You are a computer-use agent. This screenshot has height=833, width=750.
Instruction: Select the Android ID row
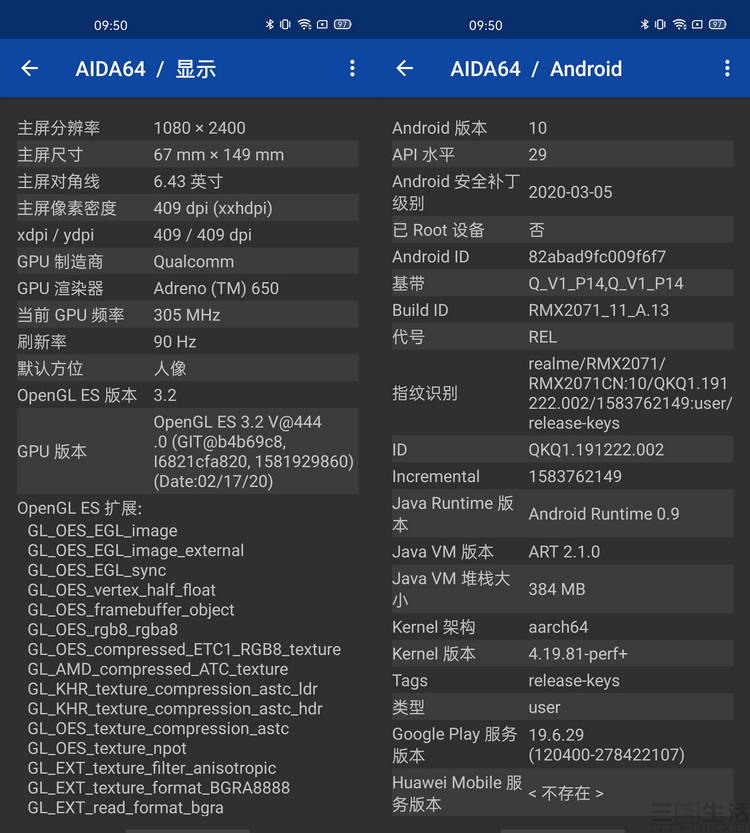(x=562, y=257)
